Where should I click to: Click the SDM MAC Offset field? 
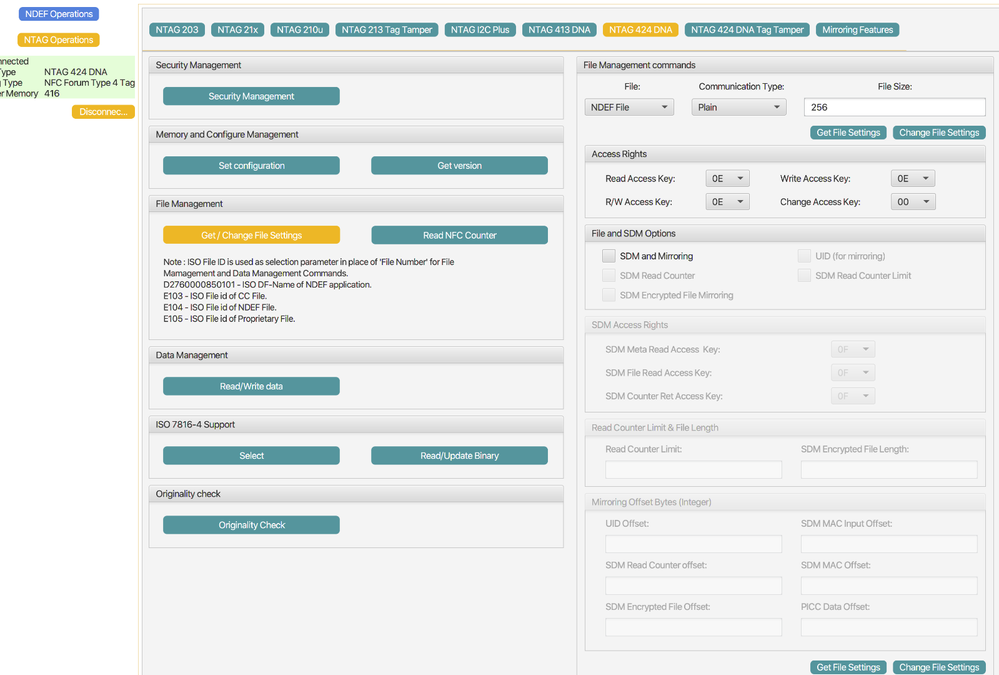[x=889, y=586]
